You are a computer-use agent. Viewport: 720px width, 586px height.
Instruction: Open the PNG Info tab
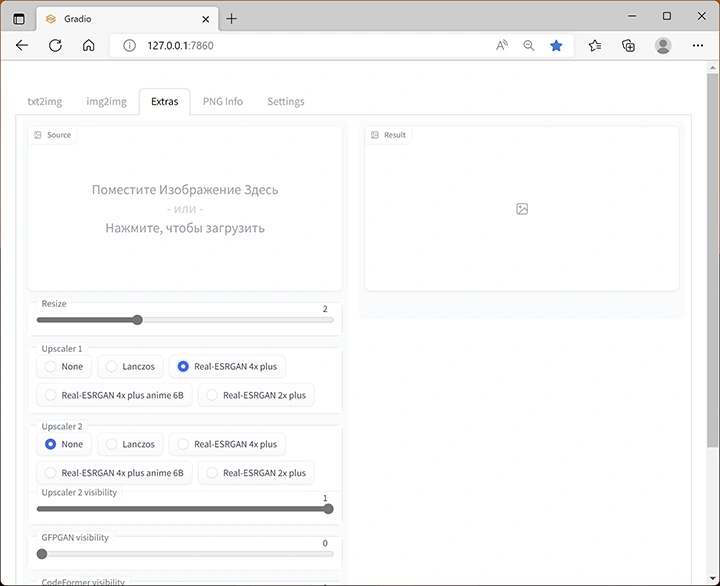point(223,101)
